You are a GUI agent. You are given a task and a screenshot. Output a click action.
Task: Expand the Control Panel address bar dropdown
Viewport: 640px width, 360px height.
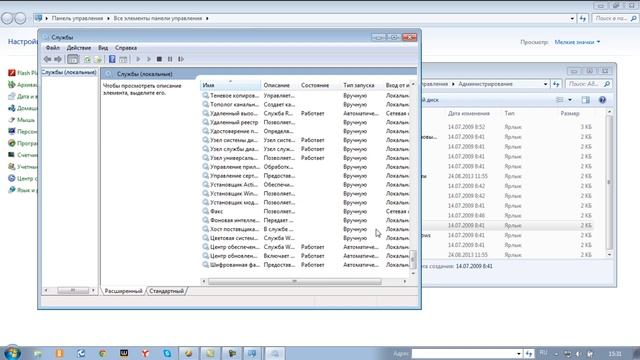(572, 18)
